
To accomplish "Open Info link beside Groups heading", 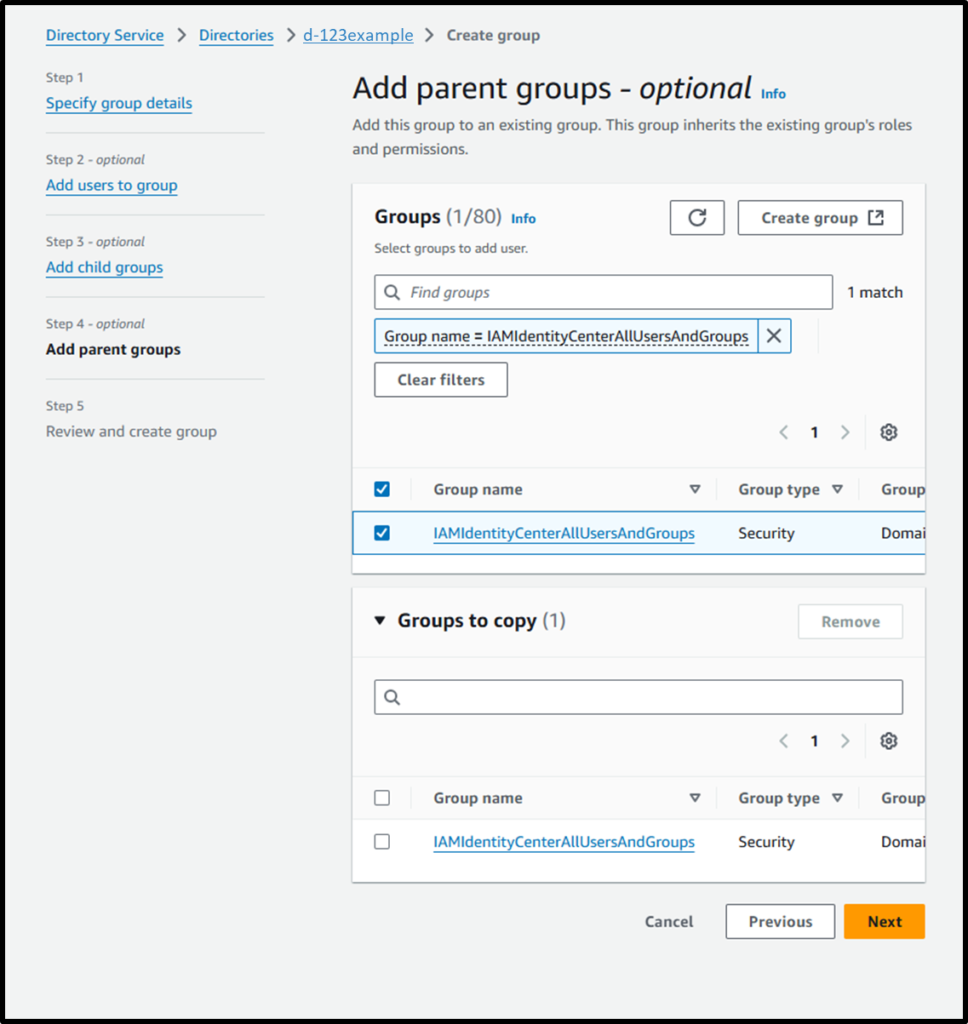I will point(523,219).
